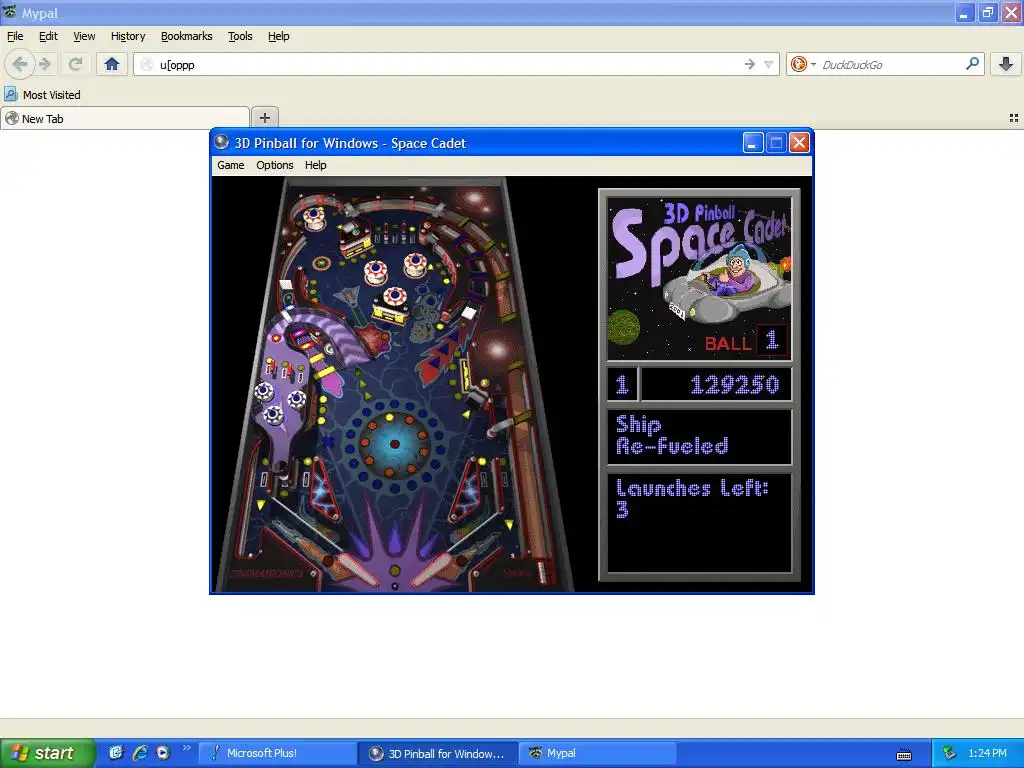Click the browser Forward arrow button
The width and height of the screenshot is (1024, 768).
(x=45, y=64)
